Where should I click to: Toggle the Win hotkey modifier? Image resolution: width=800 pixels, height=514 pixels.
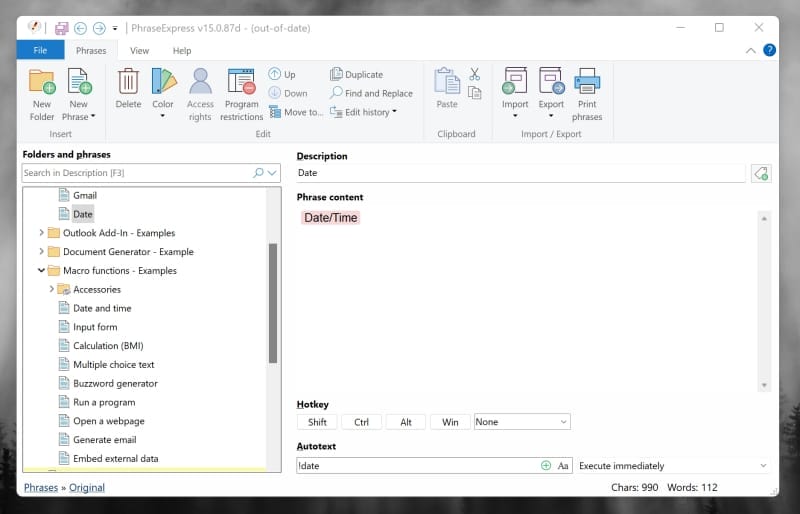pos(450,422)
